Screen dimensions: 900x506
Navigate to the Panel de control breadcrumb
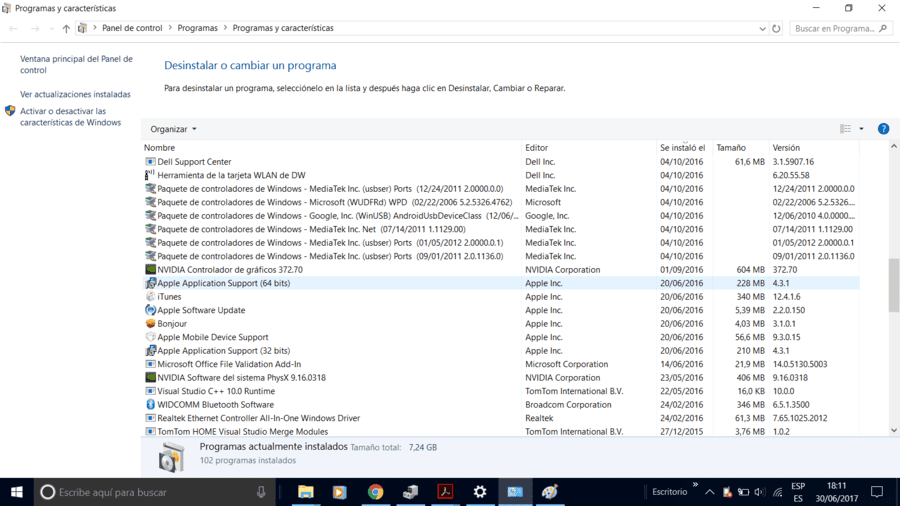coord(132,28)
